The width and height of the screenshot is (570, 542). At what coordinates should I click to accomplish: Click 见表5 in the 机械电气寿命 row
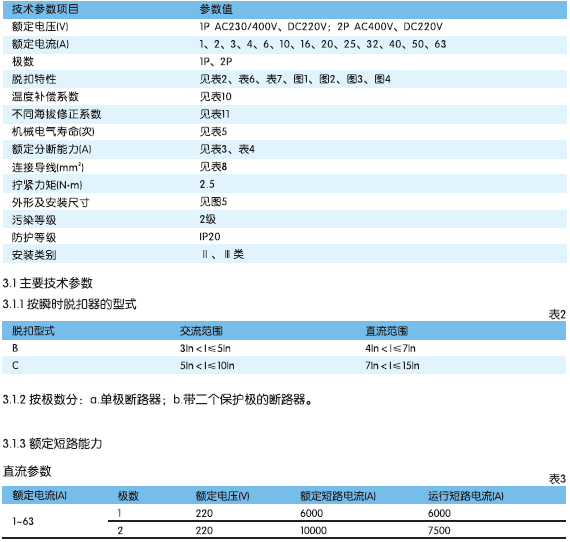coord(213,131)
